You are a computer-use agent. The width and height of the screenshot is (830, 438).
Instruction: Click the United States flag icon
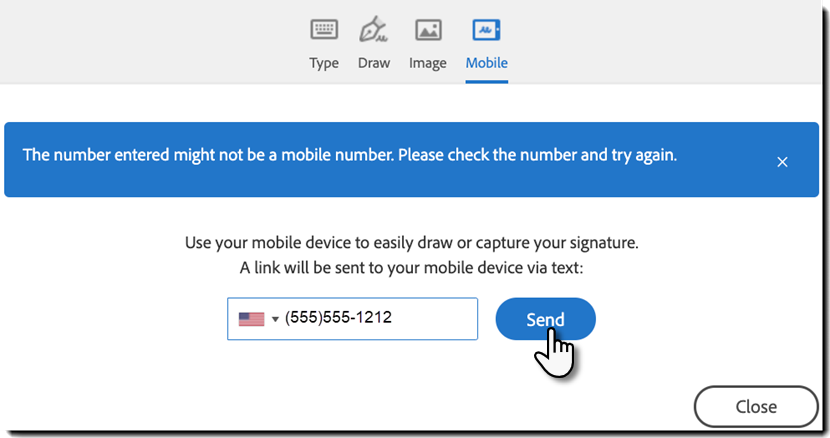coord(251,319)
